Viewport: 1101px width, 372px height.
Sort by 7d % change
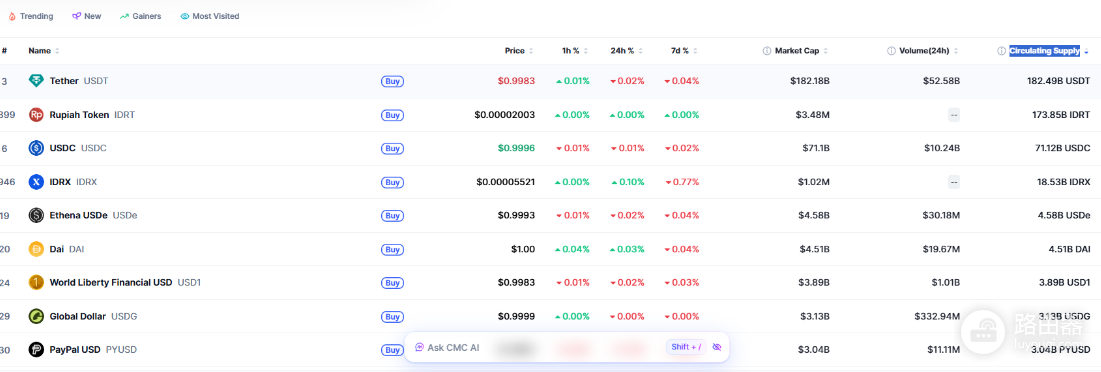685,51
